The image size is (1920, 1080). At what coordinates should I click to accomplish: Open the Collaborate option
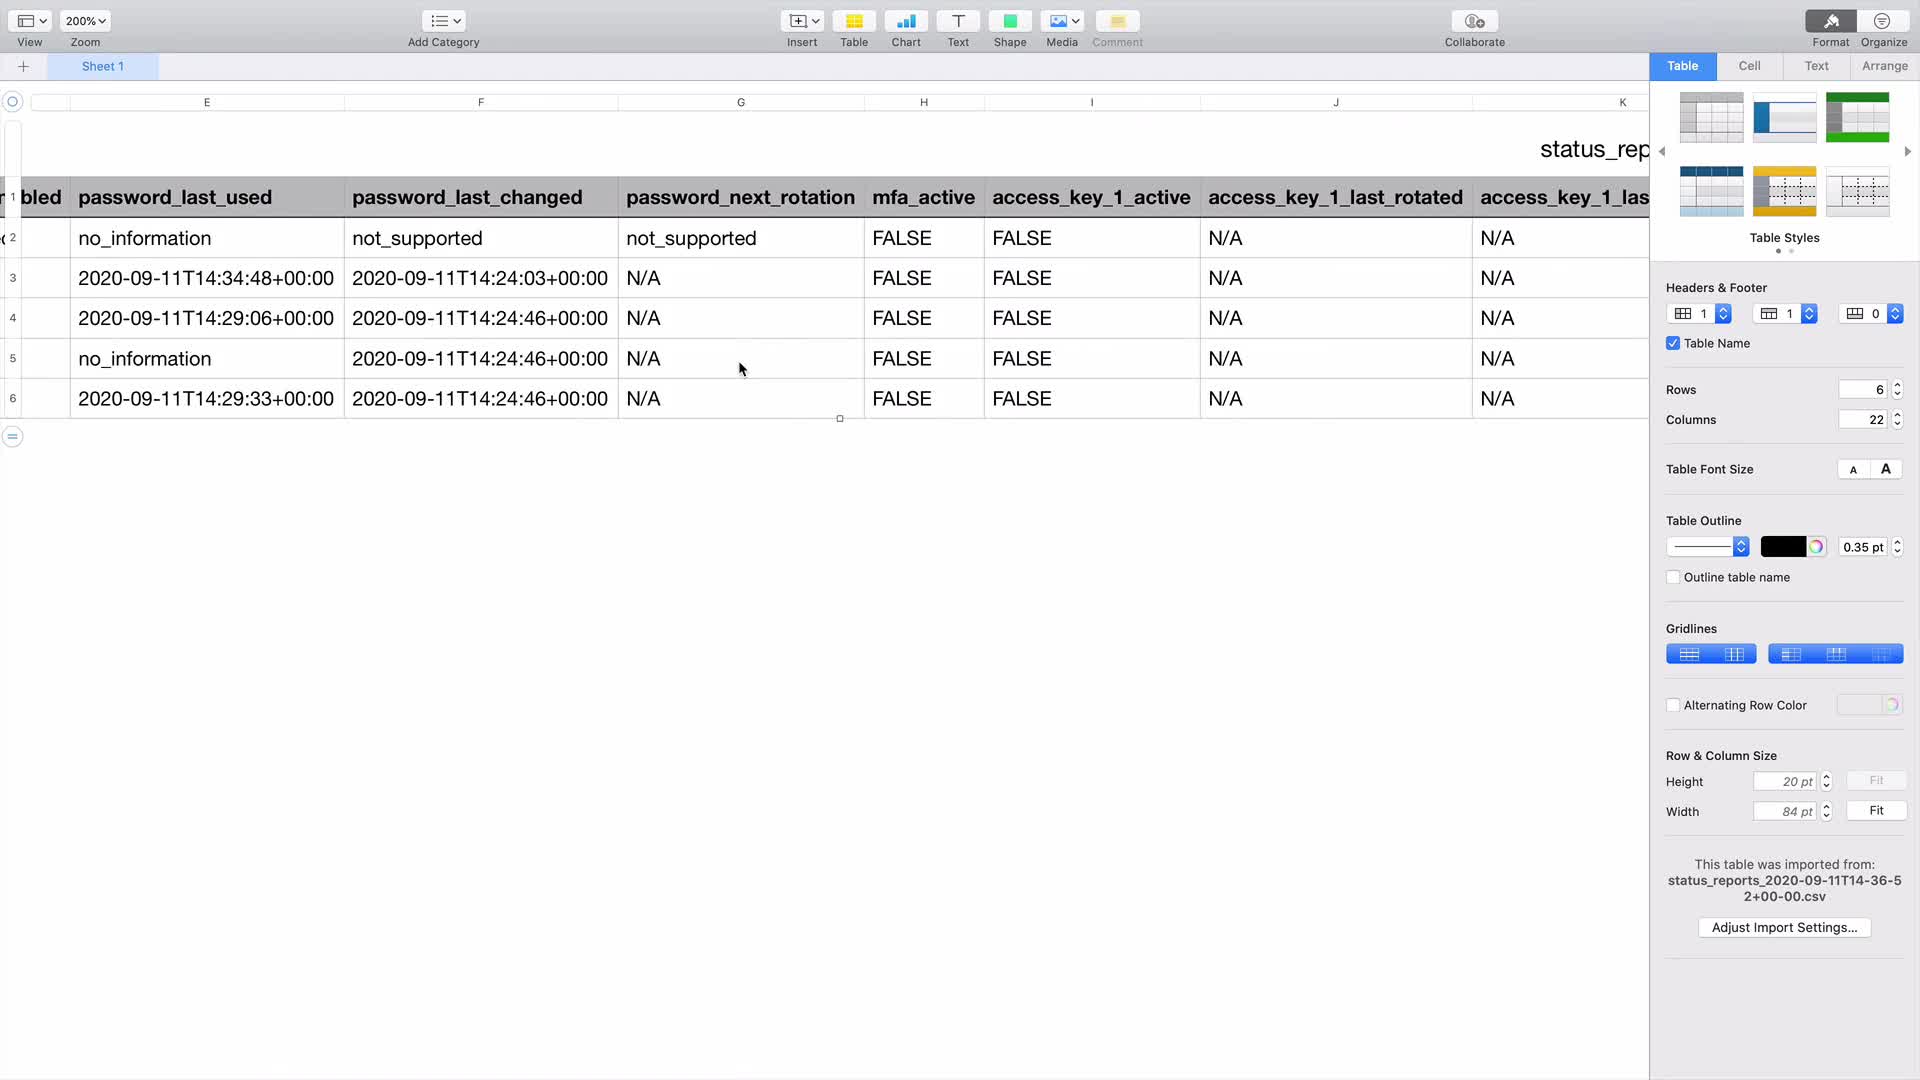pyautogui.click(x=1474, y=21)
